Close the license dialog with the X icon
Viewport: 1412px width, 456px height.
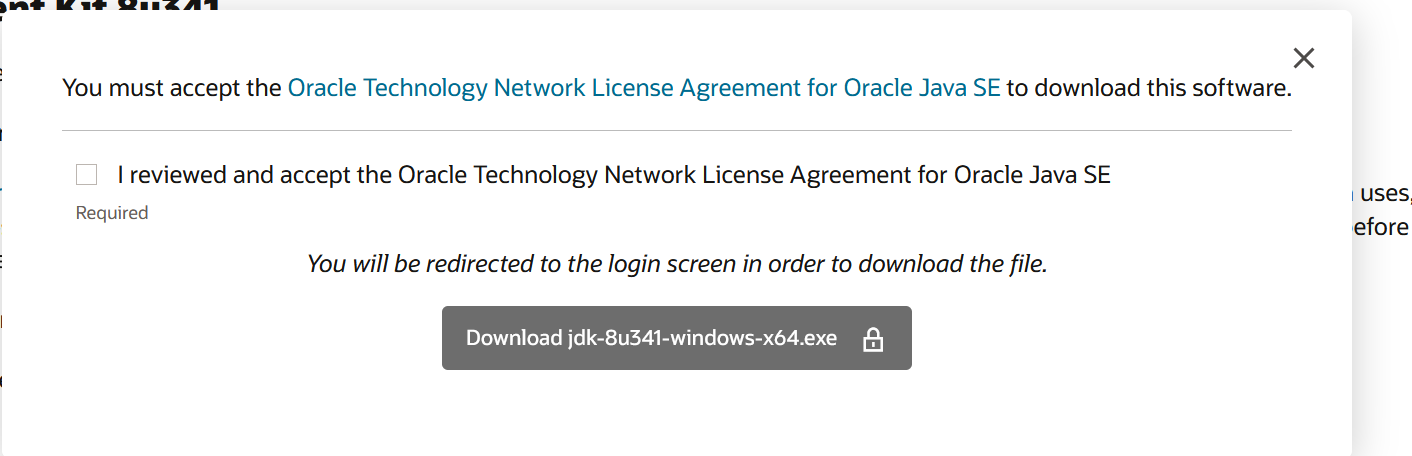pyautogui.click(x=1303, y=58)
